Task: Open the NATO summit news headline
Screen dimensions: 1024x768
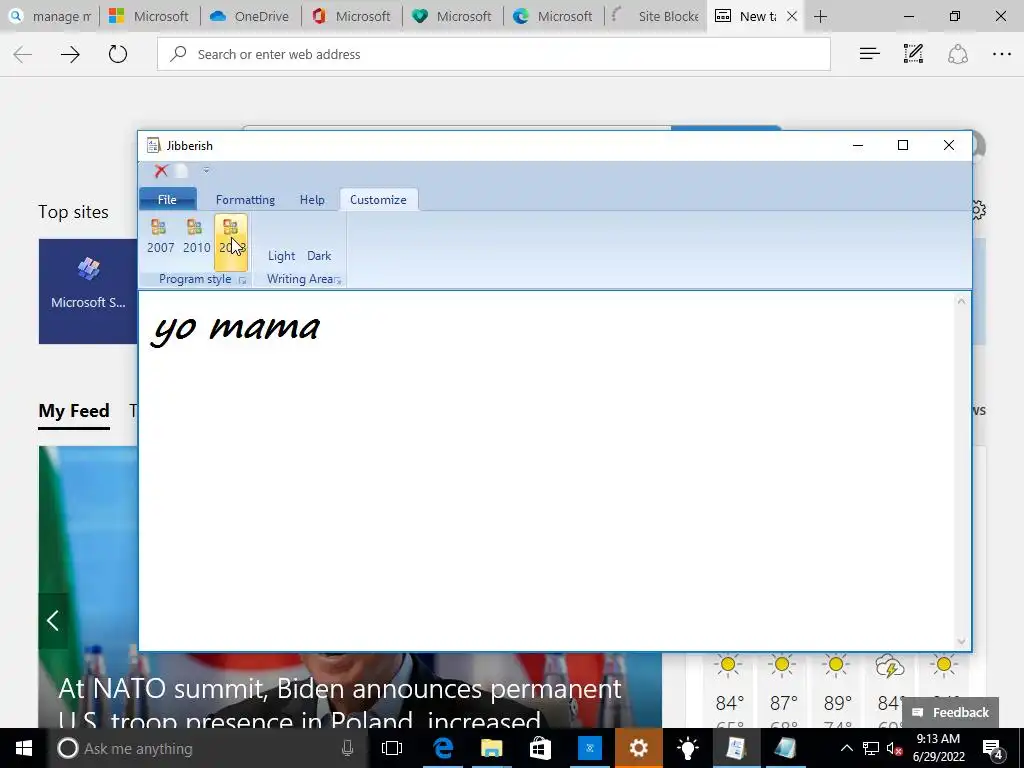Action: point(340,704)
